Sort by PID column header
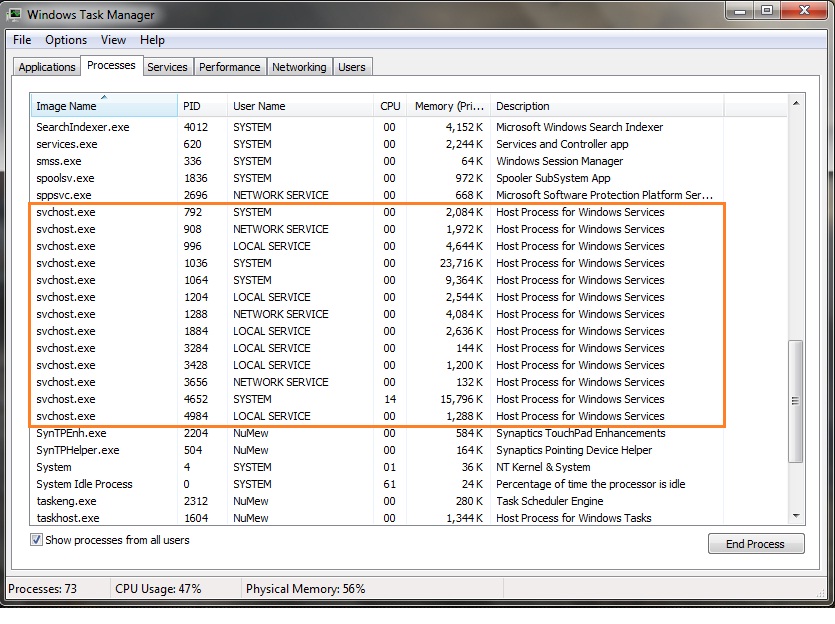 [202, 106]
